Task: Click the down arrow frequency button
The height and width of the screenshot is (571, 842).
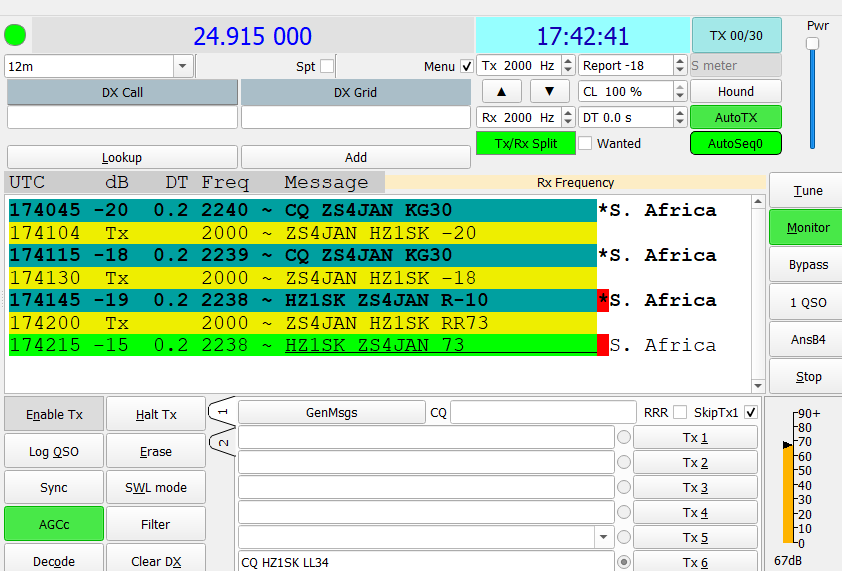Action: [x=549, y=91]
